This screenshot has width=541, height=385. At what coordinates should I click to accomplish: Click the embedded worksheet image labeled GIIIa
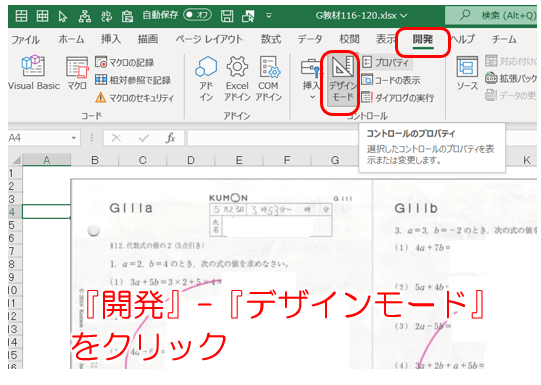click(221, 274)
